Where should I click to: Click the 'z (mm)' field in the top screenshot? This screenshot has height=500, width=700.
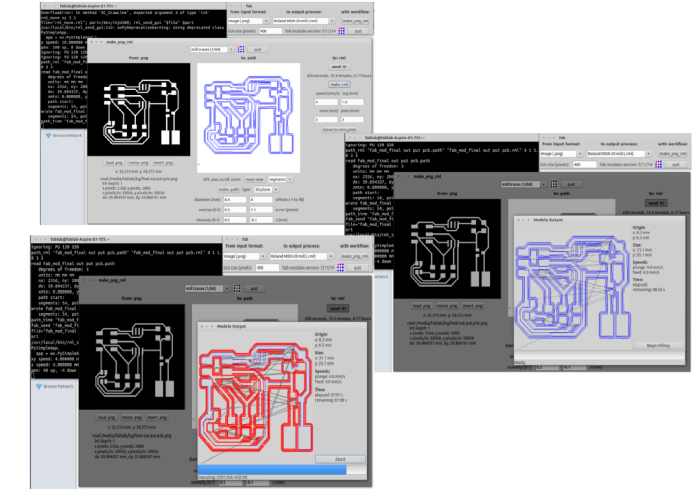point(261,220)
